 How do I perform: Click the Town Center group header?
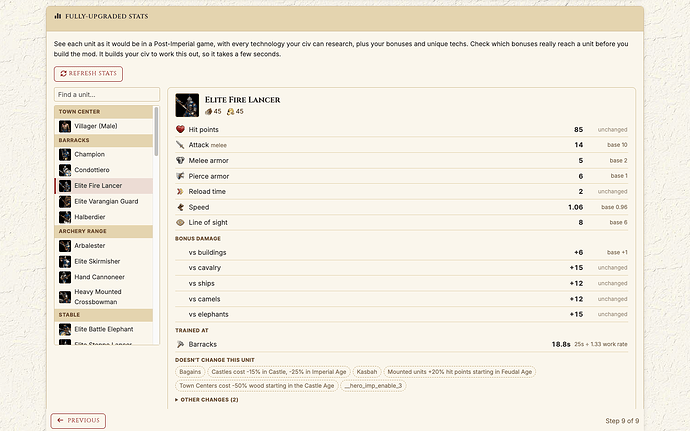tap(103, 112)
